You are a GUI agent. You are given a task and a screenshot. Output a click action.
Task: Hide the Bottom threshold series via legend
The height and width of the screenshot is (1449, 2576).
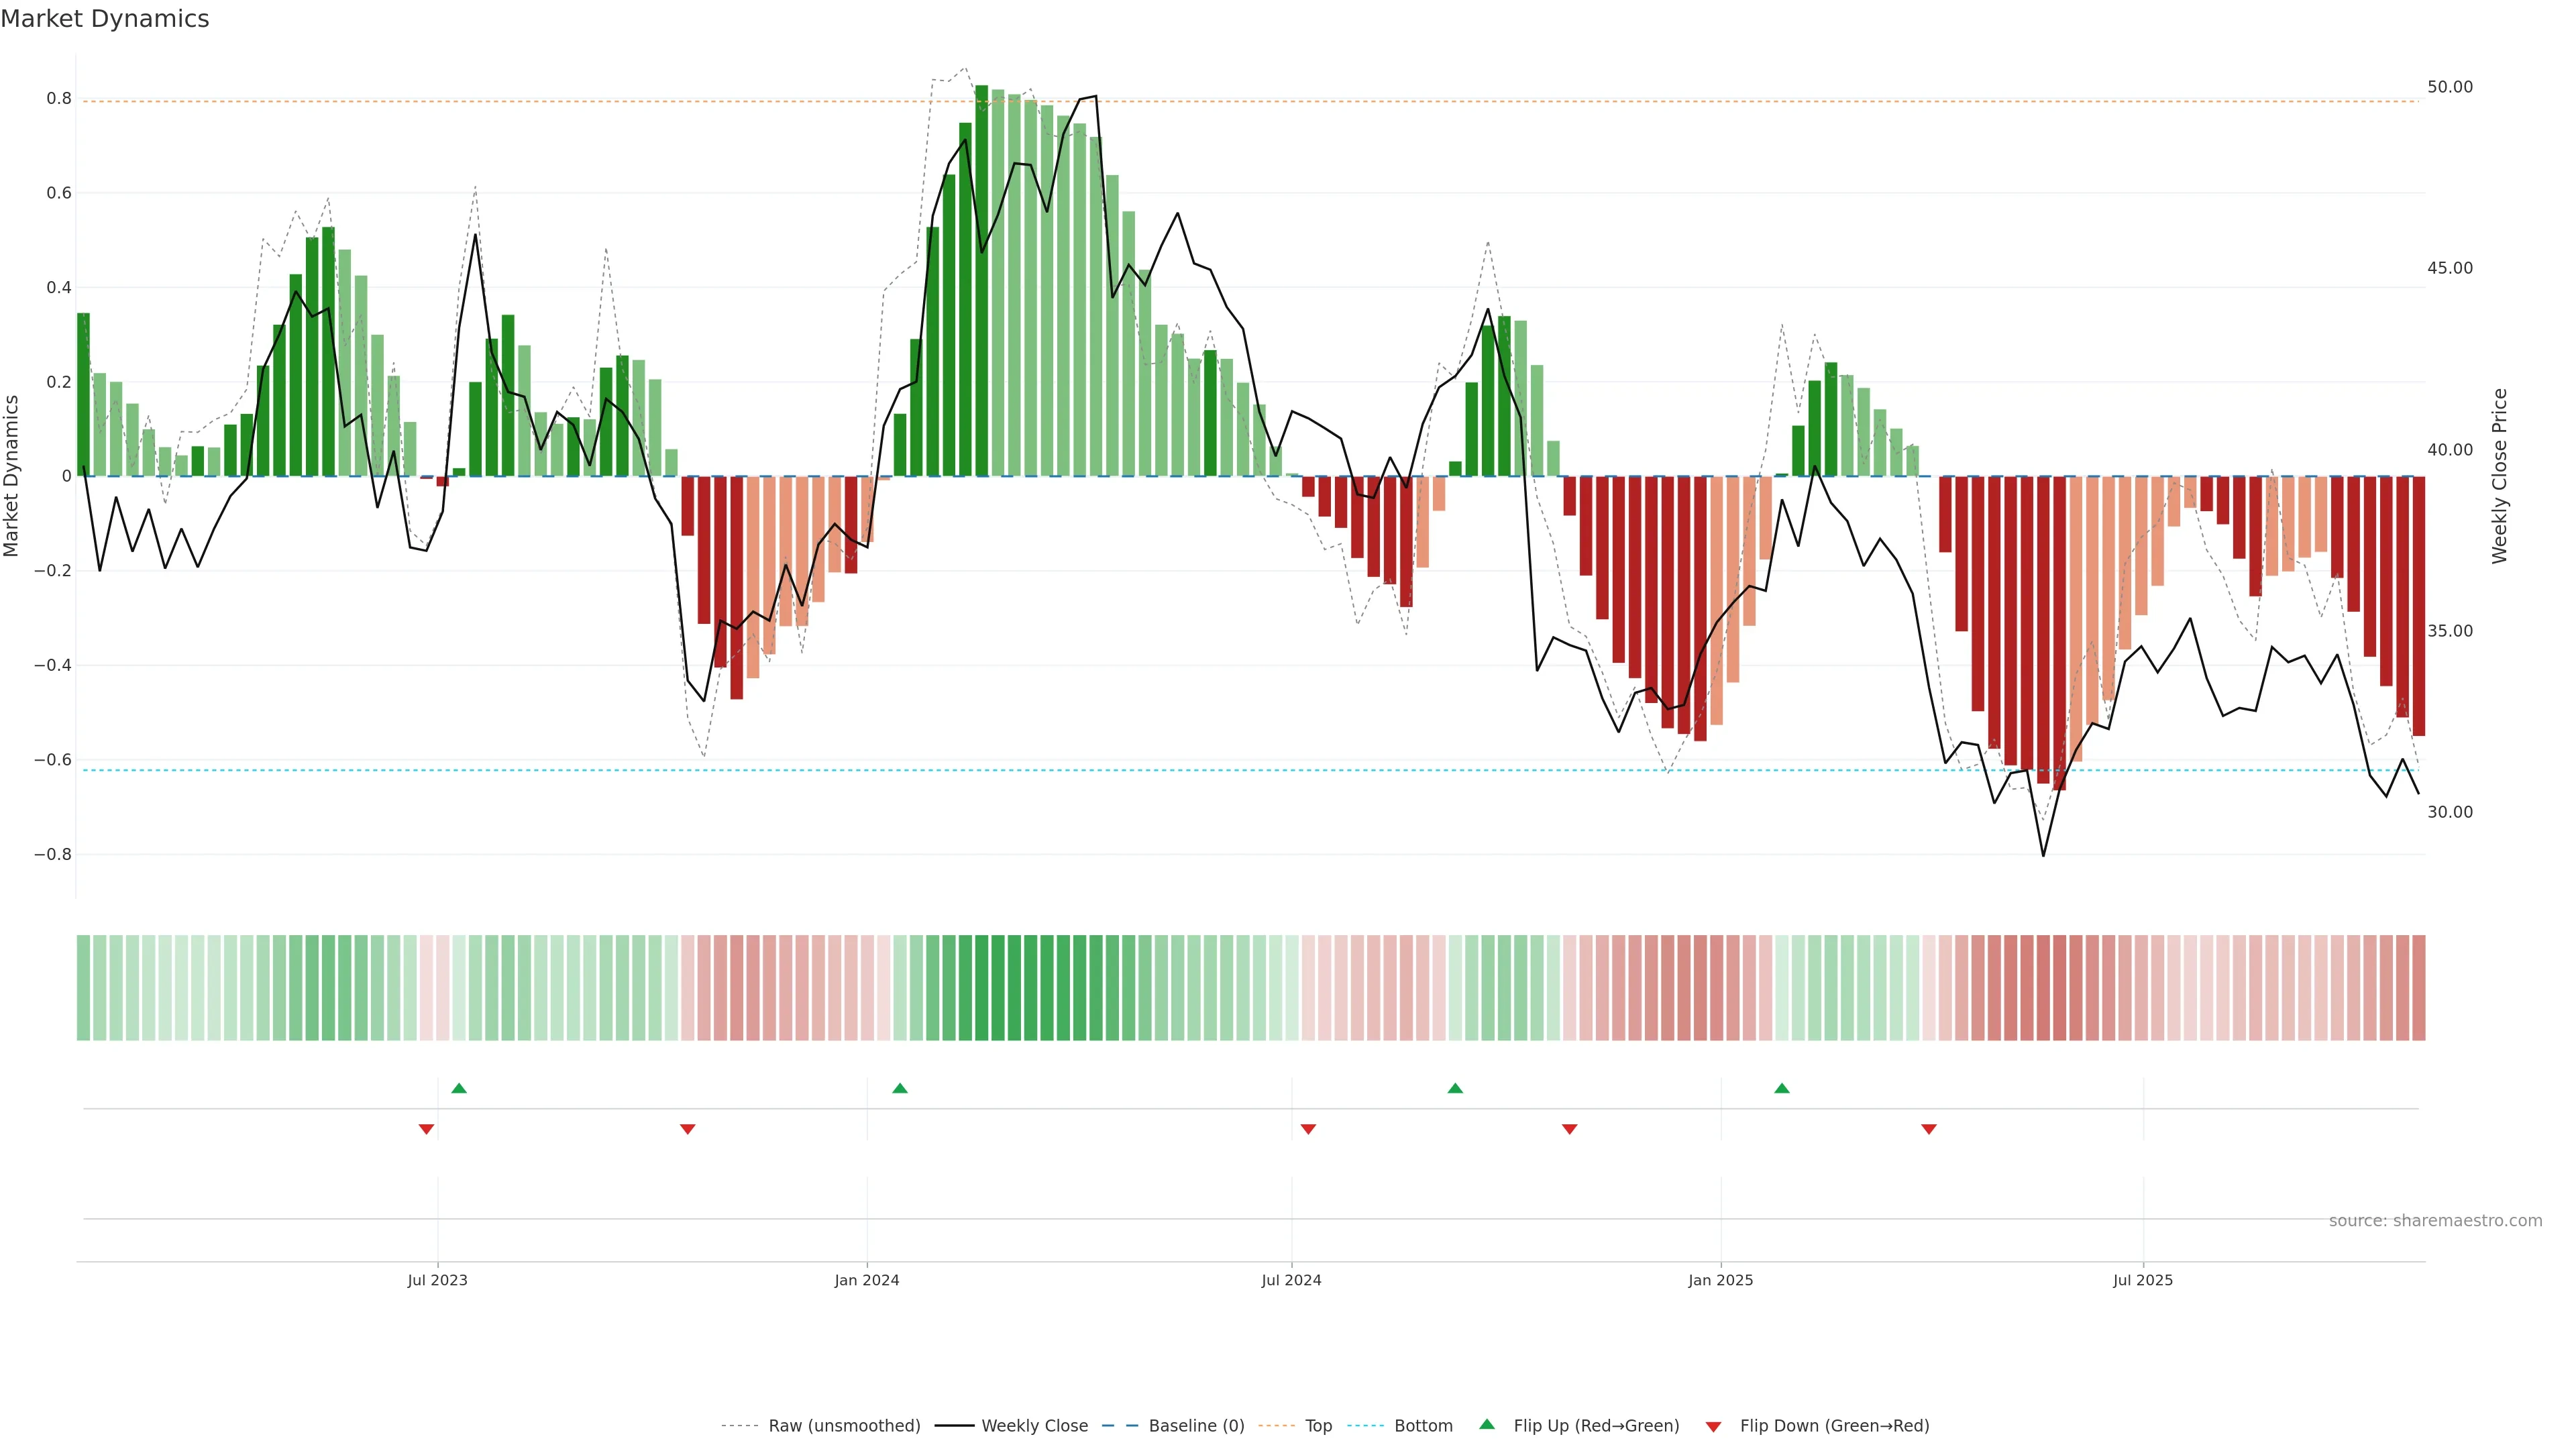[x=1423, y=1426]
